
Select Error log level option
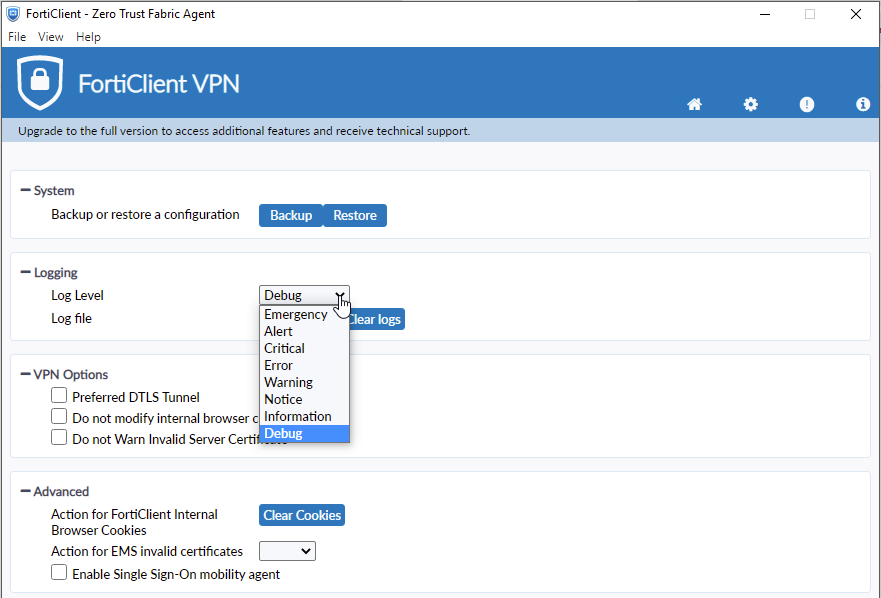pyautogui.click(x=304, y=365)
